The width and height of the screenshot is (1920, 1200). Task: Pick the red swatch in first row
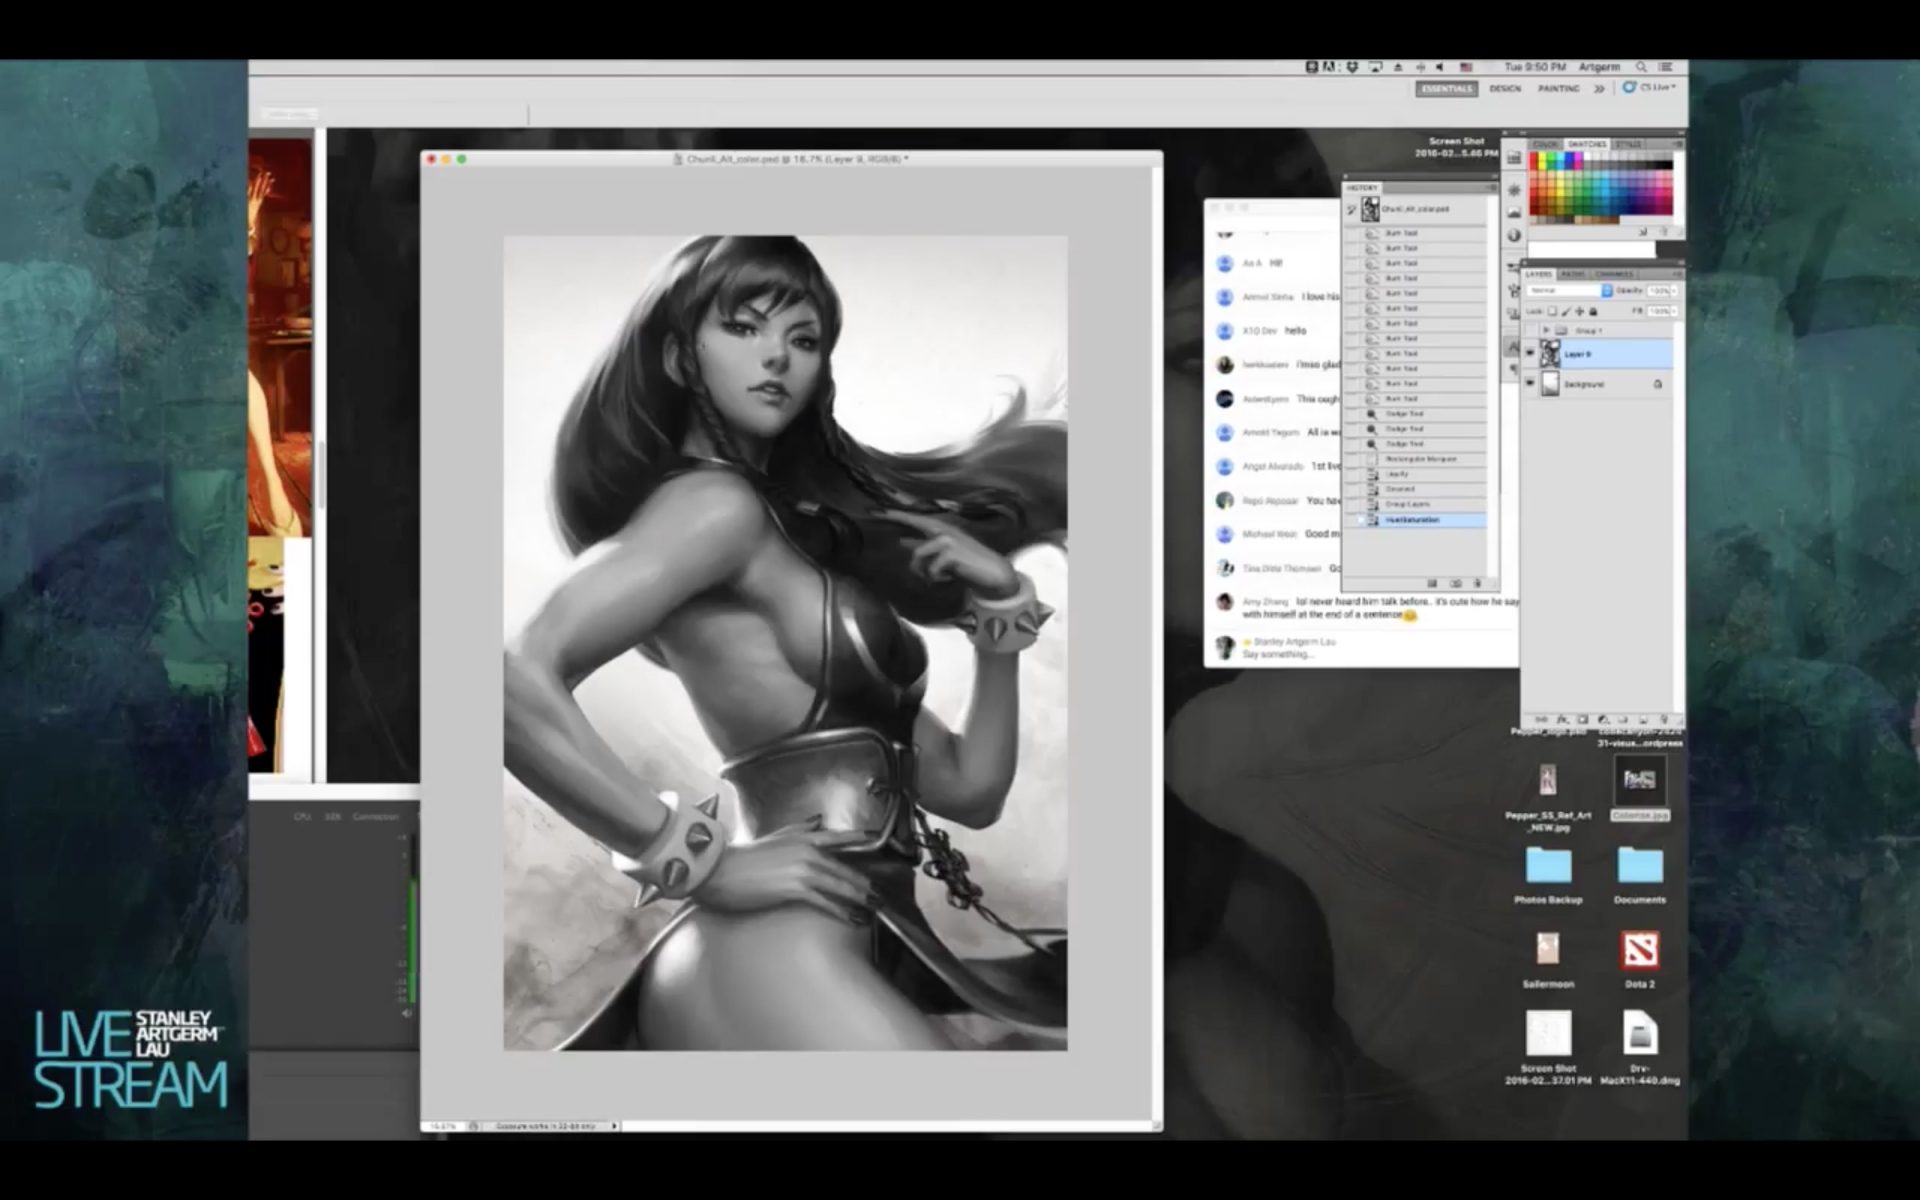[1533, 155]
